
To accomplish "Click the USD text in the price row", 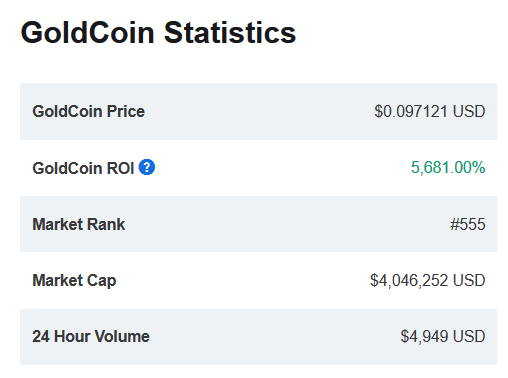I will coord(469,111).
